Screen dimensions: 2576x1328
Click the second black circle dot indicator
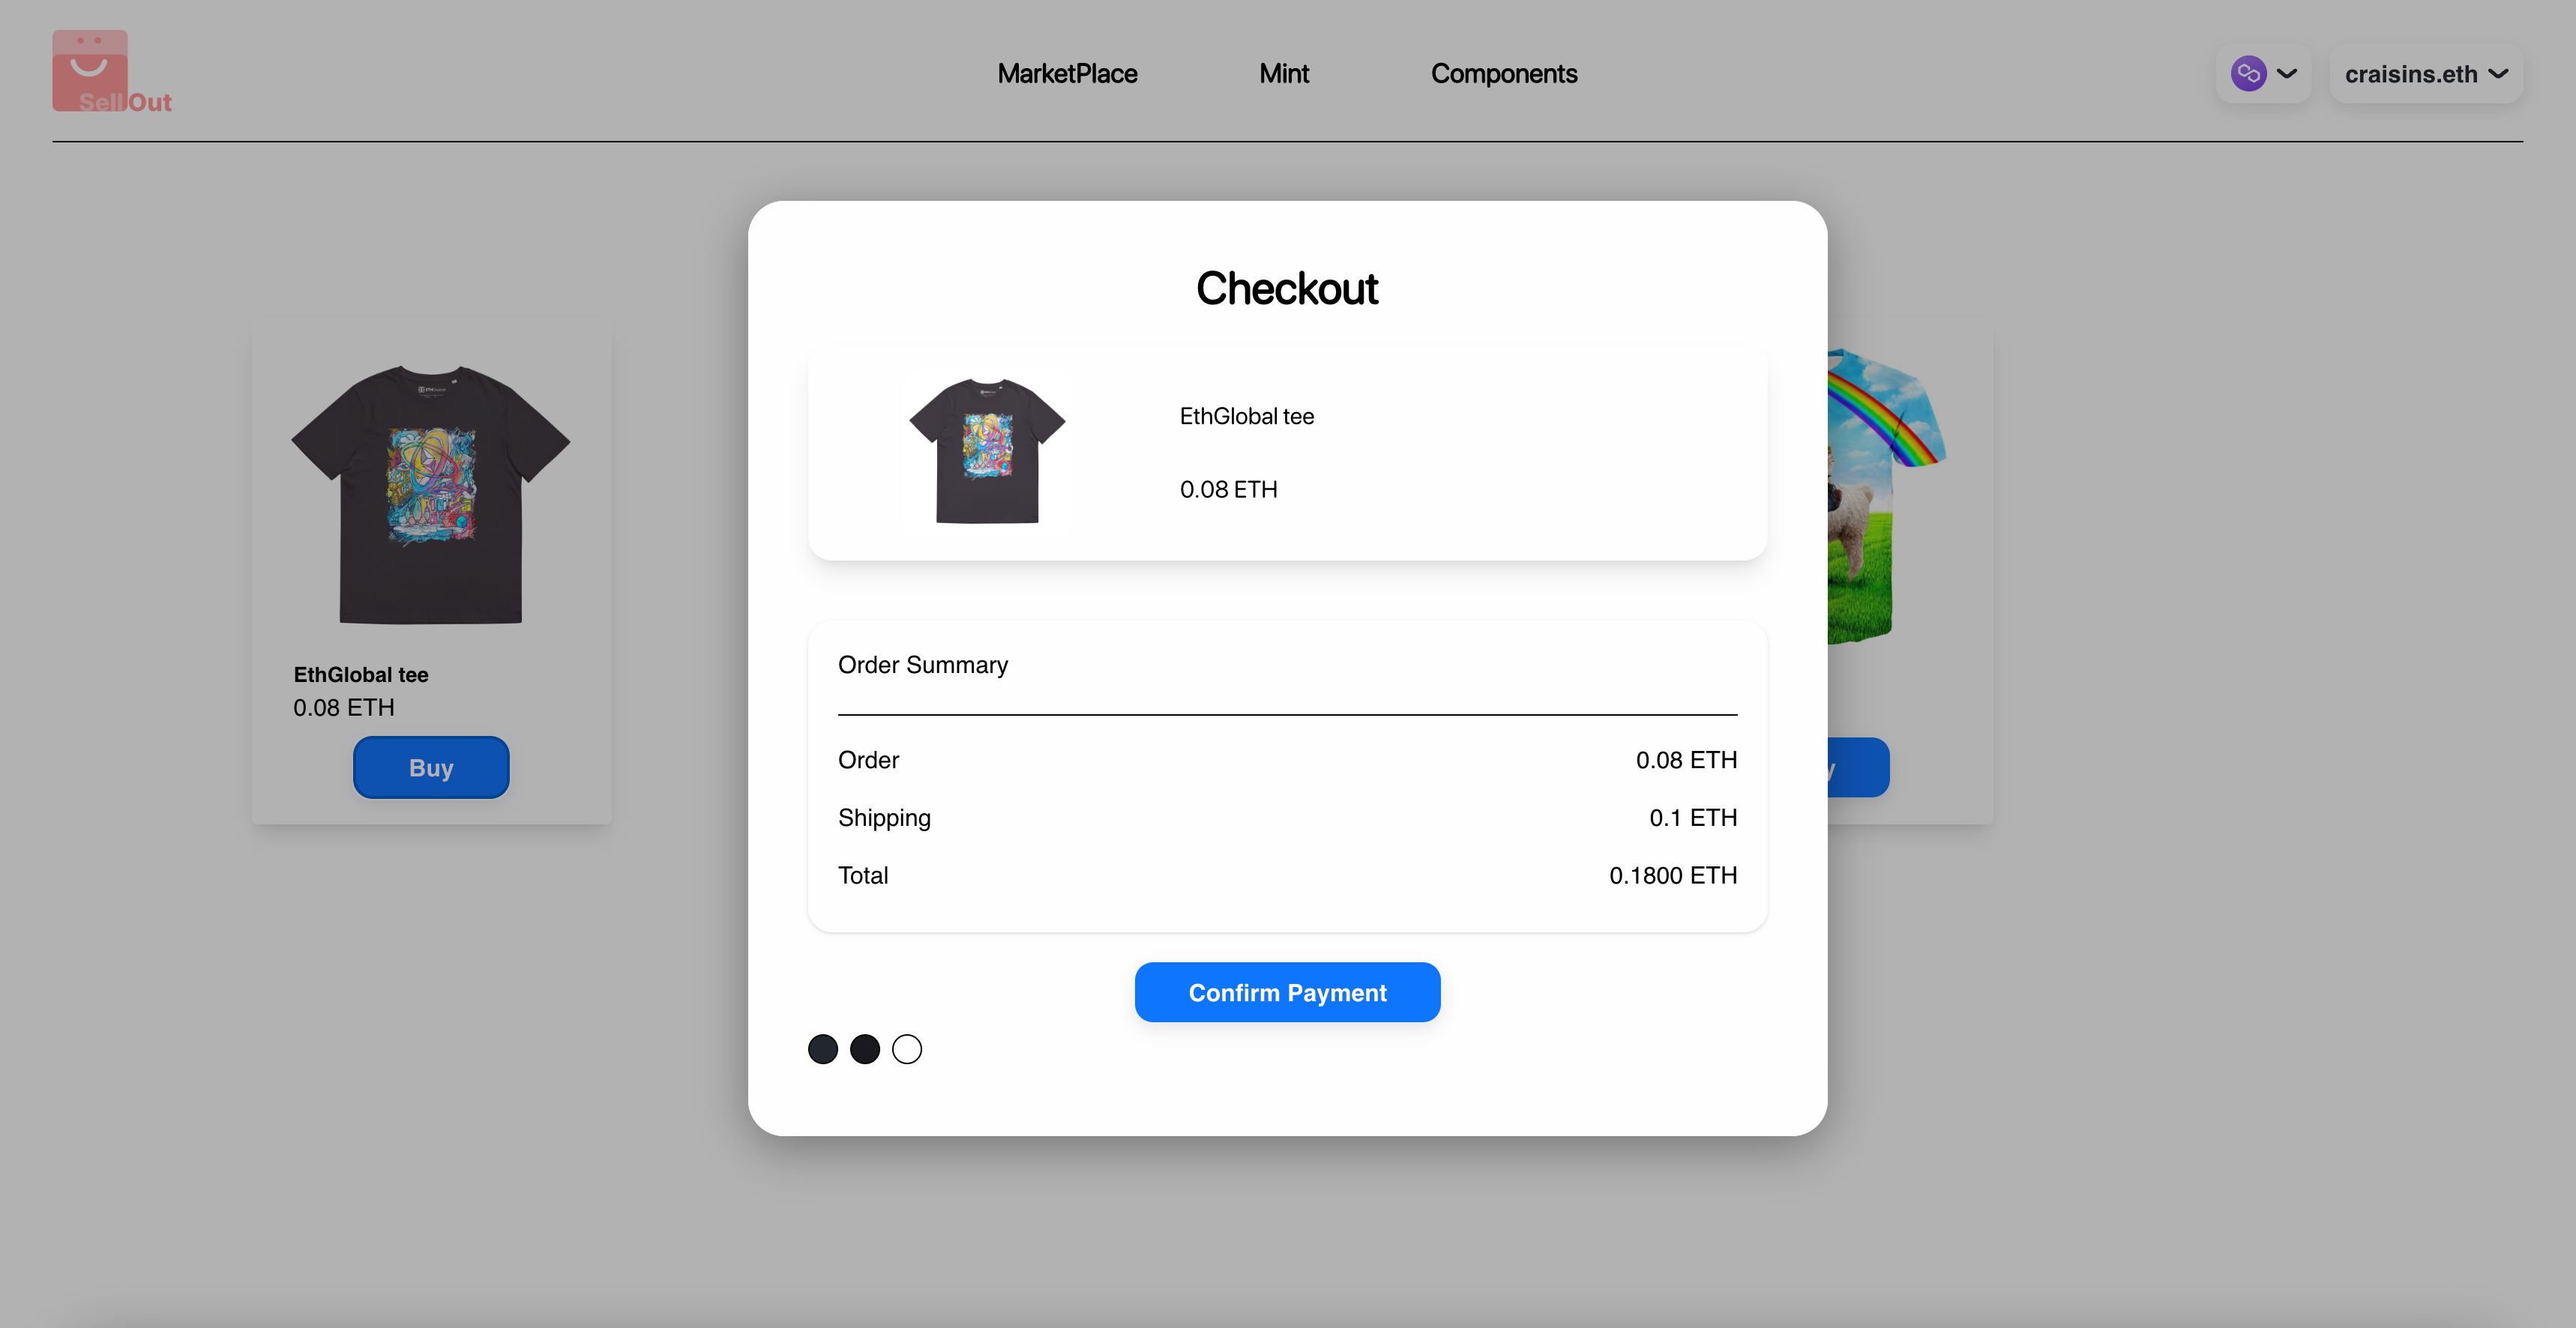click(864, 1047)
